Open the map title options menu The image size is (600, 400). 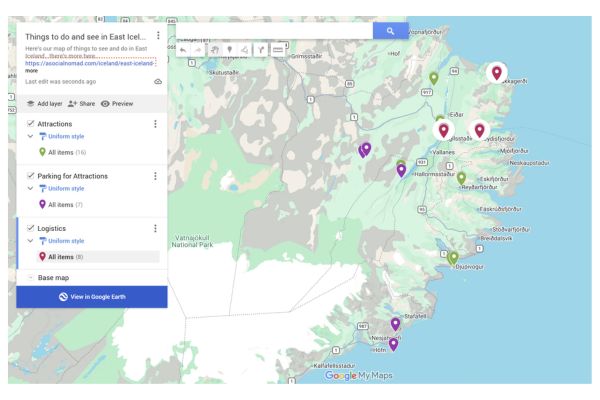click(x=158, y=36)
